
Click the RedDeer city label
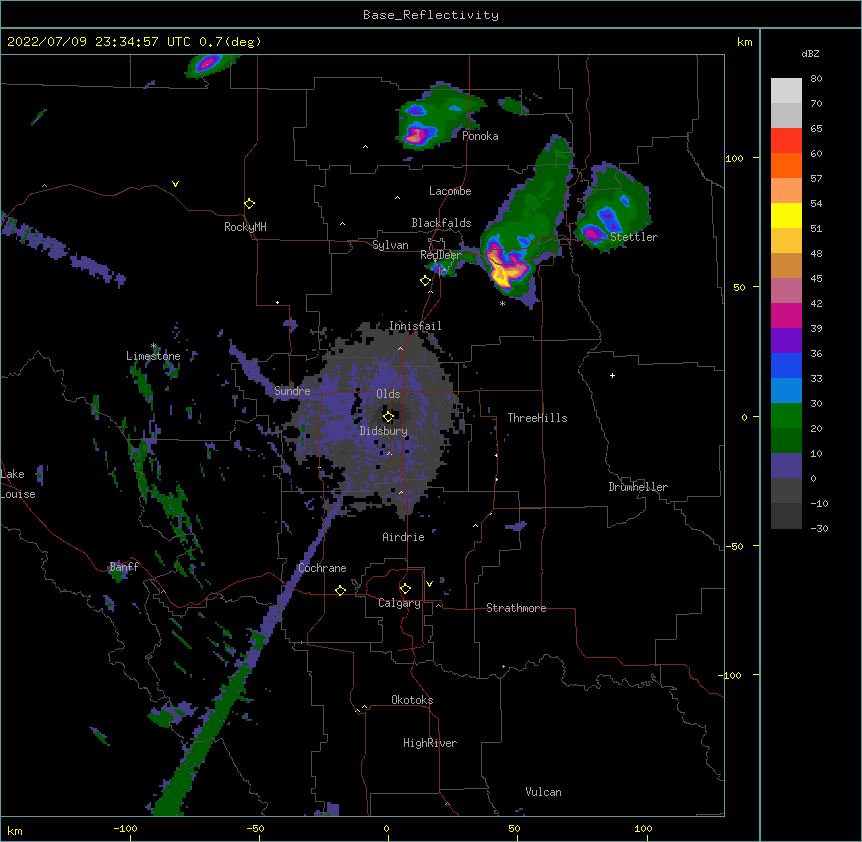pyautogui.click(x=441, y=255)
